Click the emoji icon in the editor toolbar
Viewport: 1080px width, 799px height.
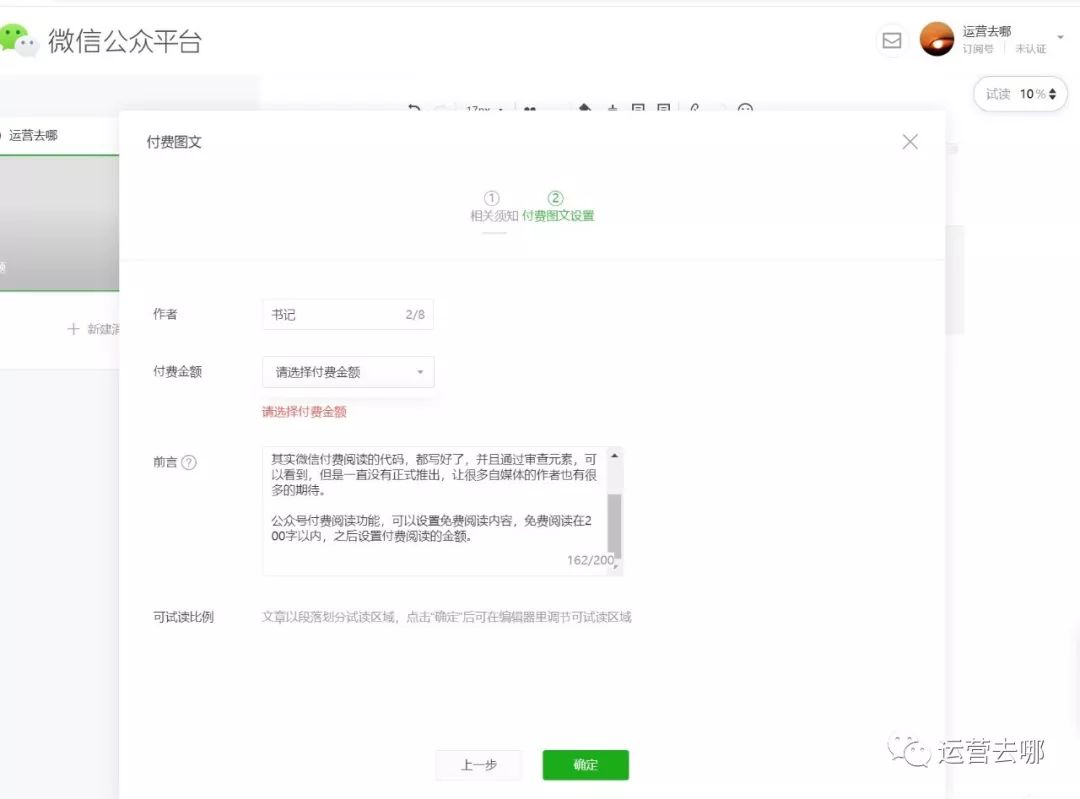(745, 108)
